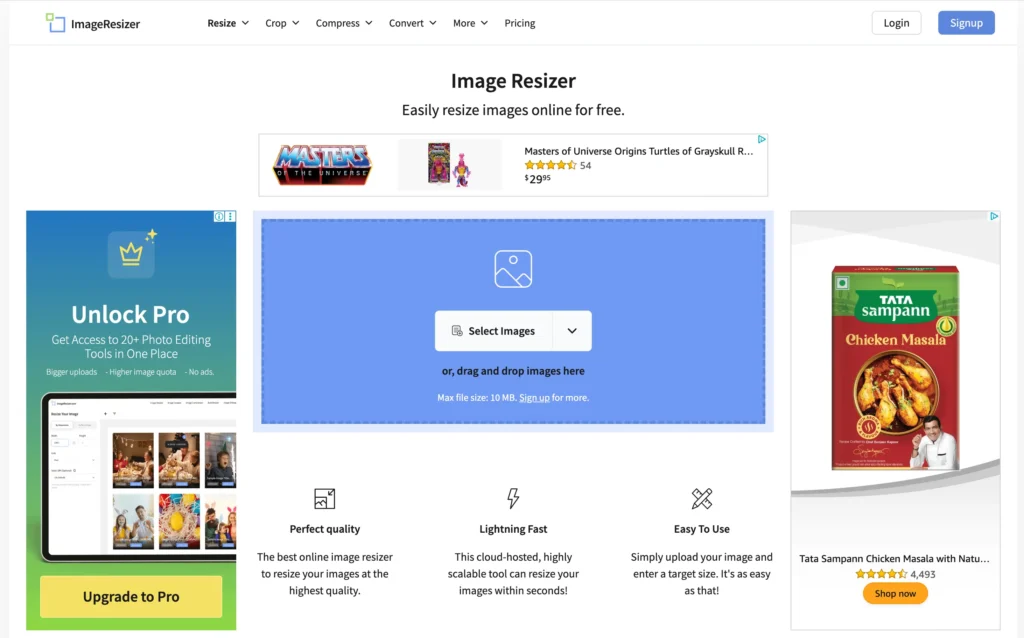Viewport: 1024px width, 638px height.
Task: Open the Resize menu
Action: pyautogui.click(x=228, y=23)
